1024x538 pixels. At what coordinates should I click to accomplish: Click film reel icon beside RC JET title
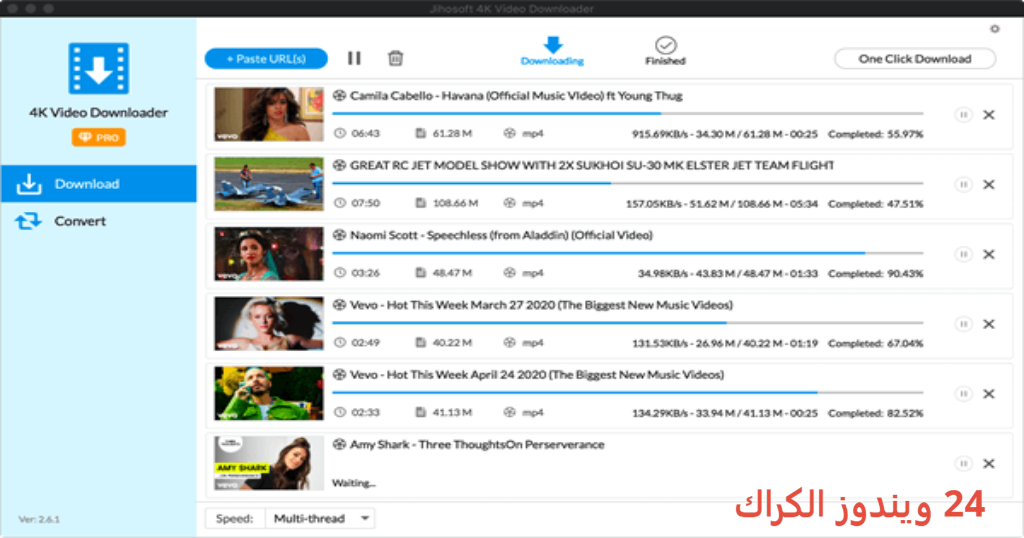[339, 166]
